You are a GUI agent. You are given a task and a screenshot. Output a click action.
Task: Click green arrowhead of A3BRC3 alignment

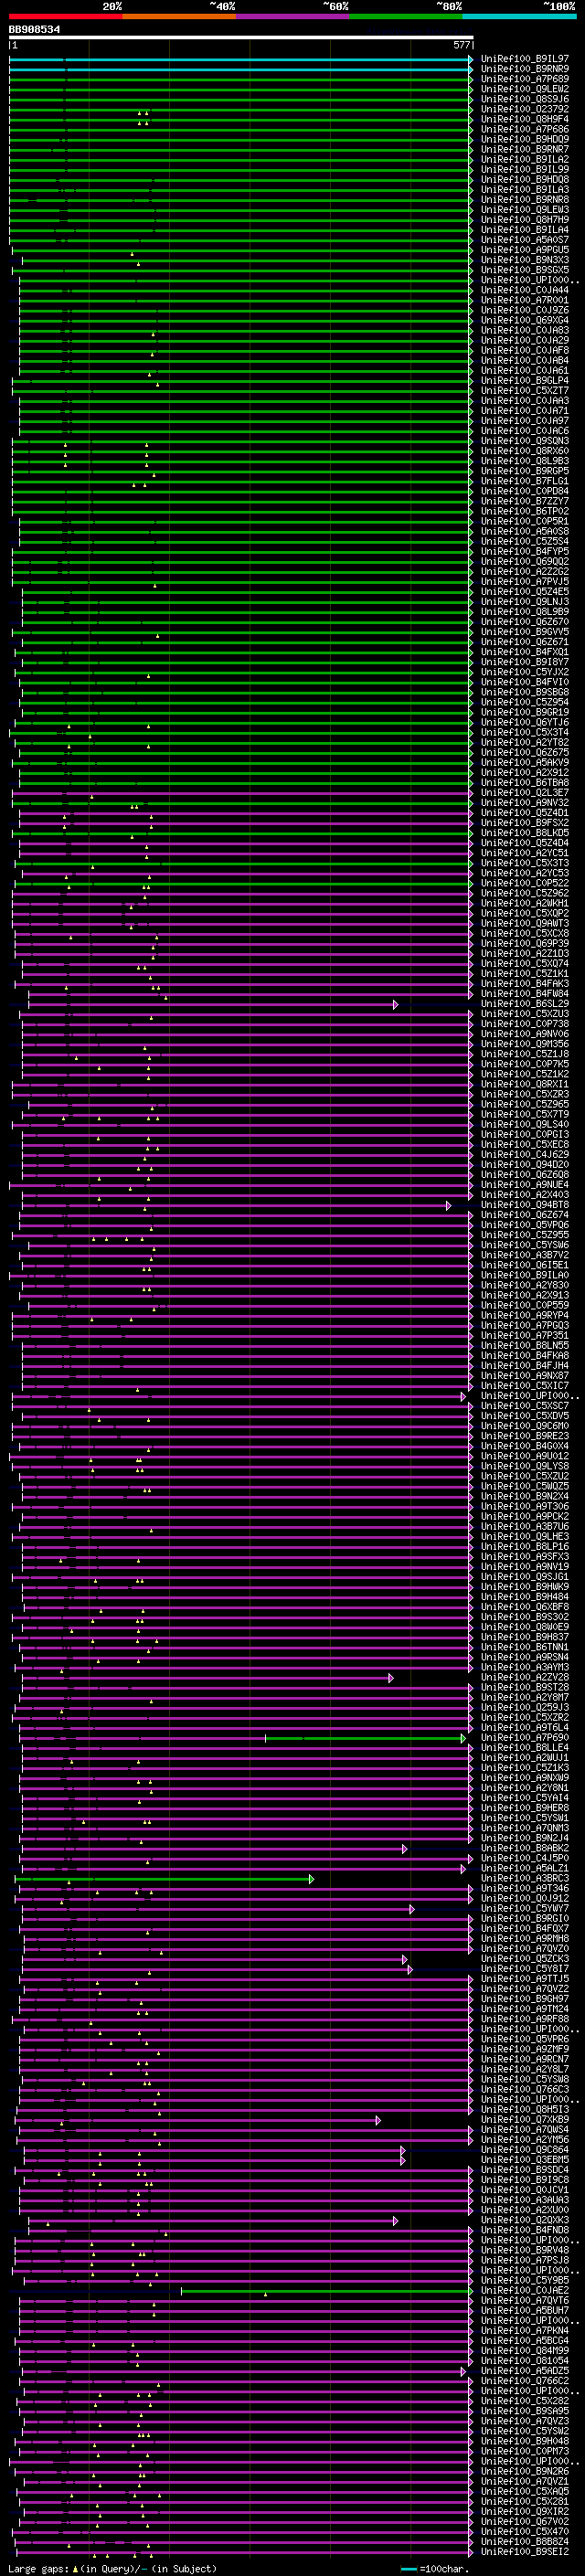(312, 1879)
